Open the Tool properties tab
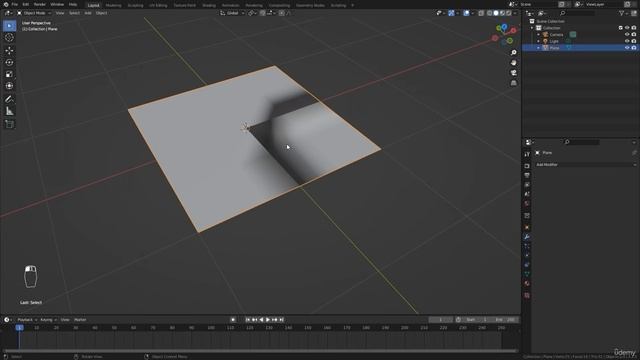640x360 pixels. click(527, 154)
